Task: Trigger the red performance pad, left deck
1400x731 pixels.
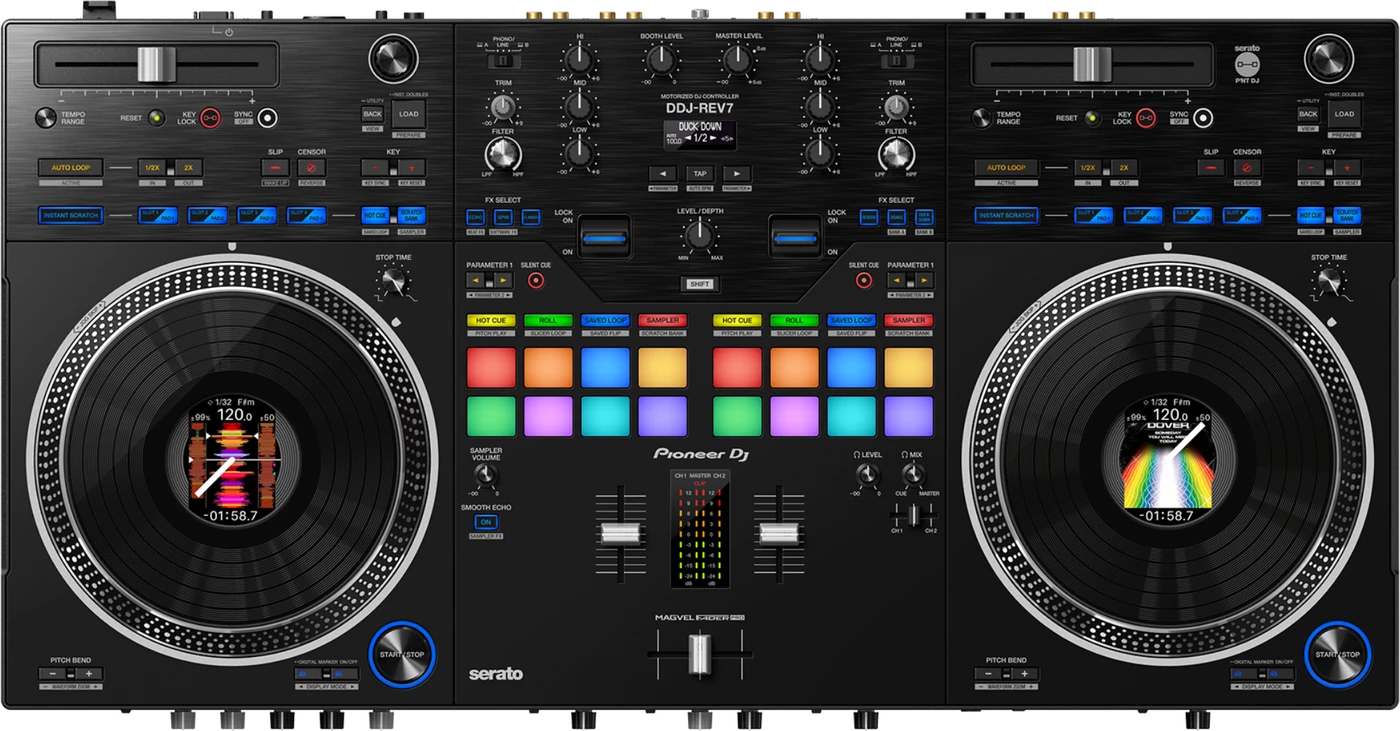Action: coord(491,368)
